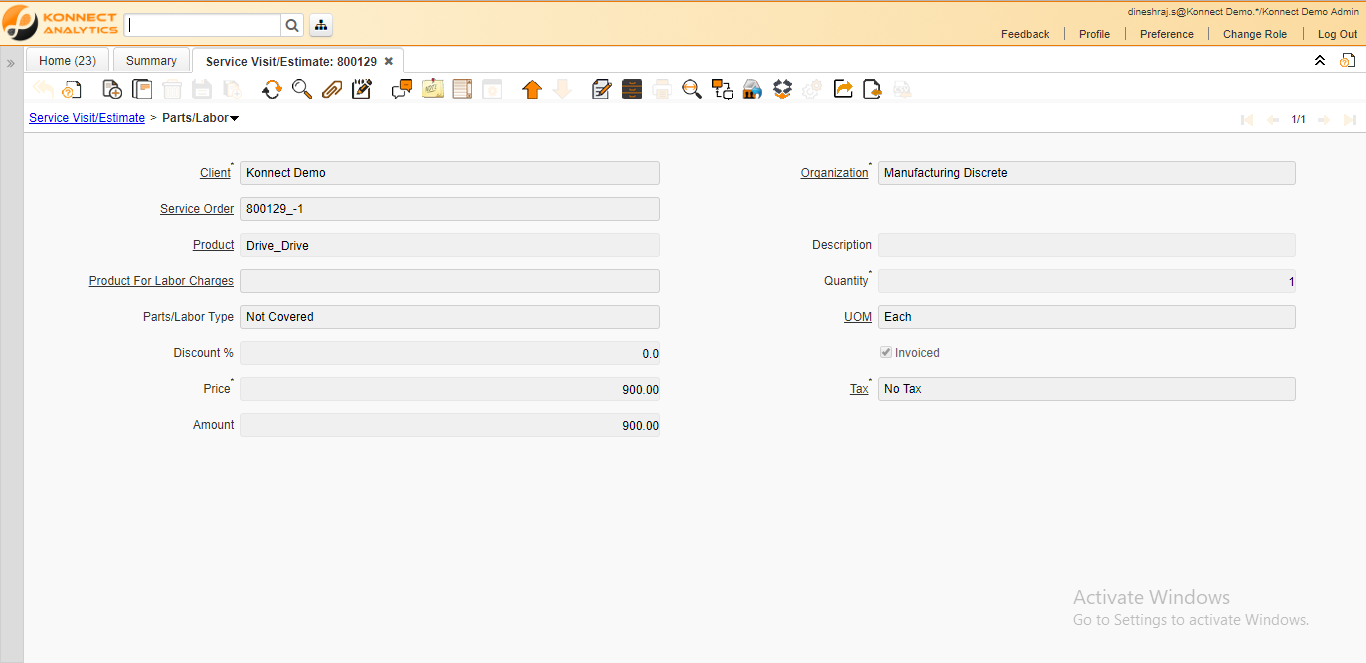
Task: Click into the header search box
Action: tap(203, 25)
